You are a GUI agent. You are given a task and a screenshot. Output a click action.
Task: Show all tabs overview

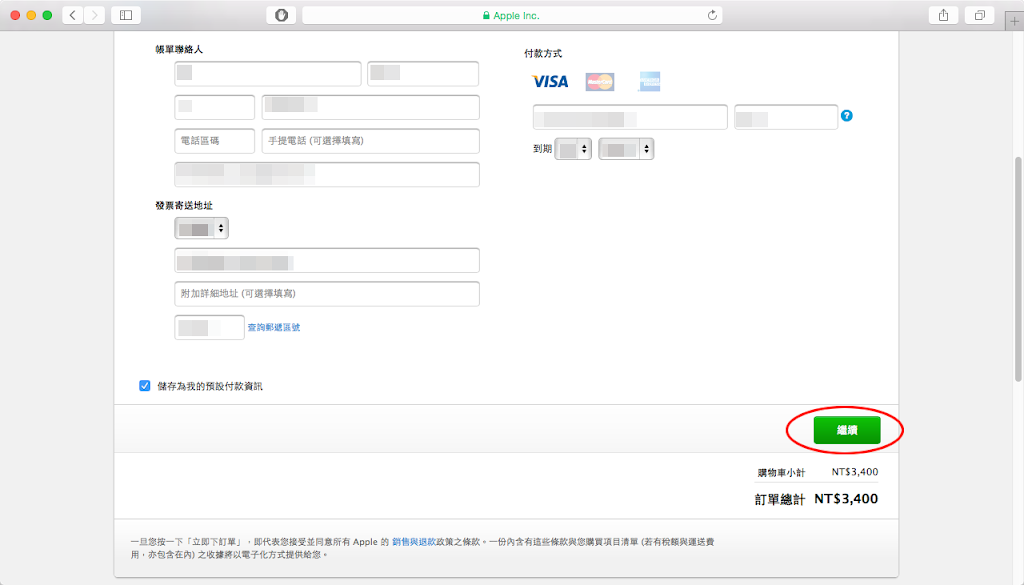(979, 15)
